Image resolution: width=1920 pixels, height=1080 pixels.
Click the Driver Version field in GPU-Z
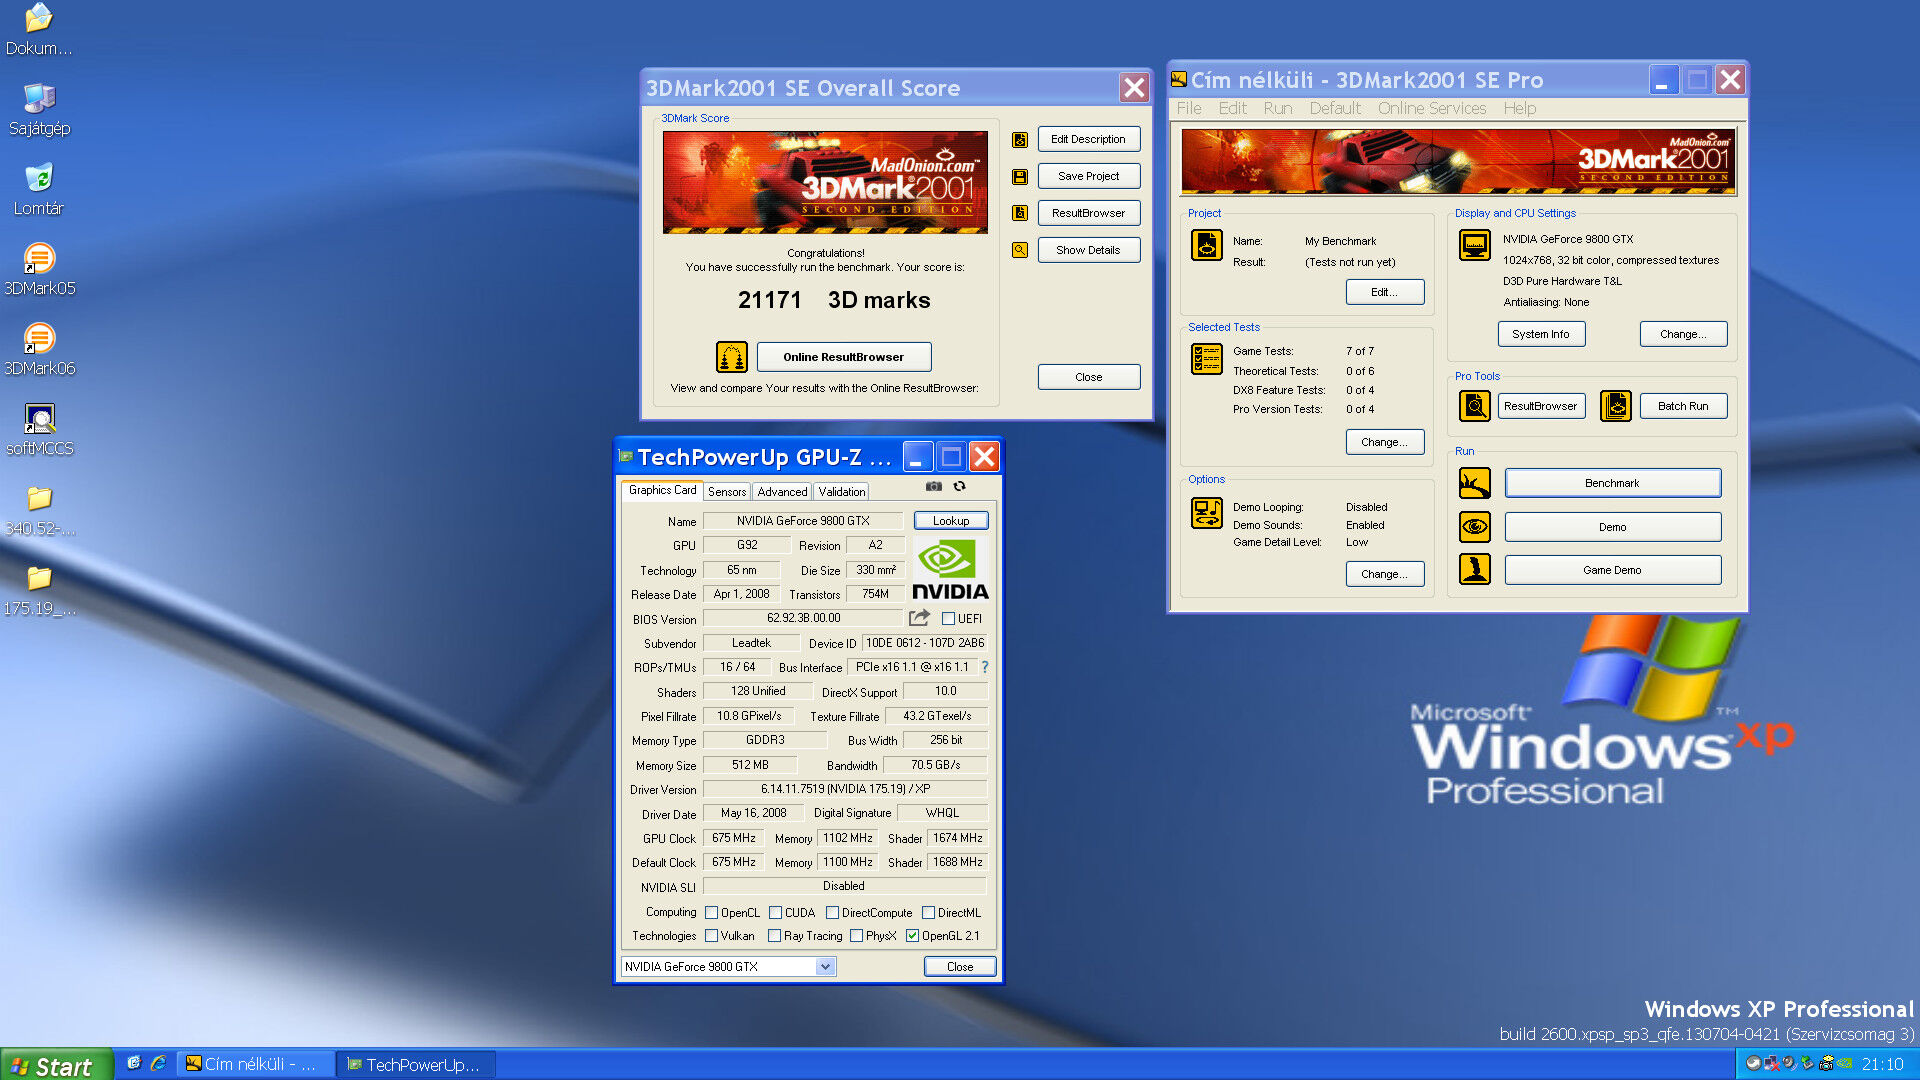coord(845,789)
